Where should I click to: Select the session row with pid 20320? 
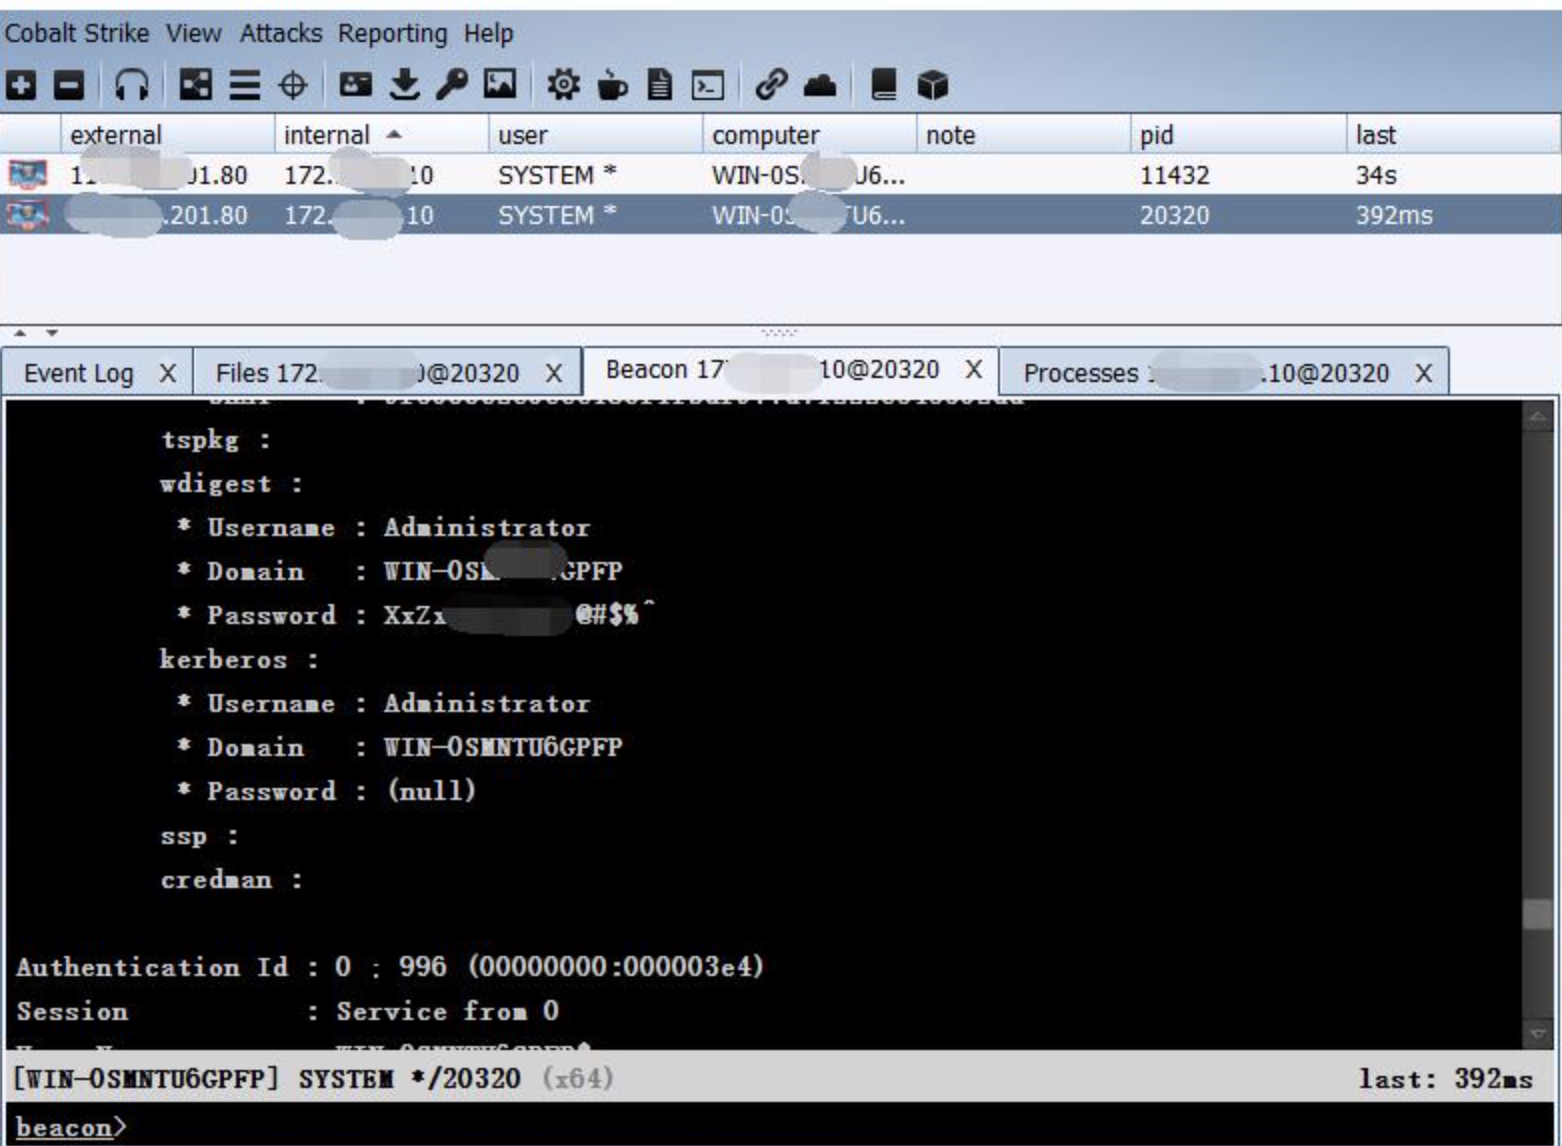coord(780,215)
